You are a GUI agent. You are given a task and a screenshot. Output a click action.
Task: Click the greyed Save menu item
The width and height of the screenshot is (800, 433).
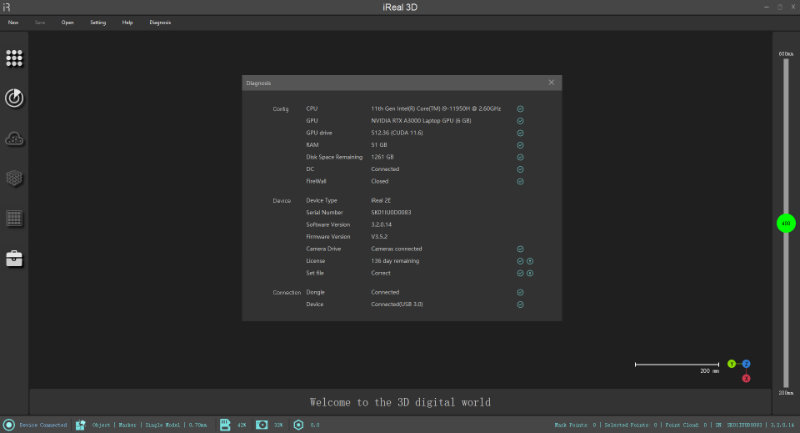coord(40,22)
